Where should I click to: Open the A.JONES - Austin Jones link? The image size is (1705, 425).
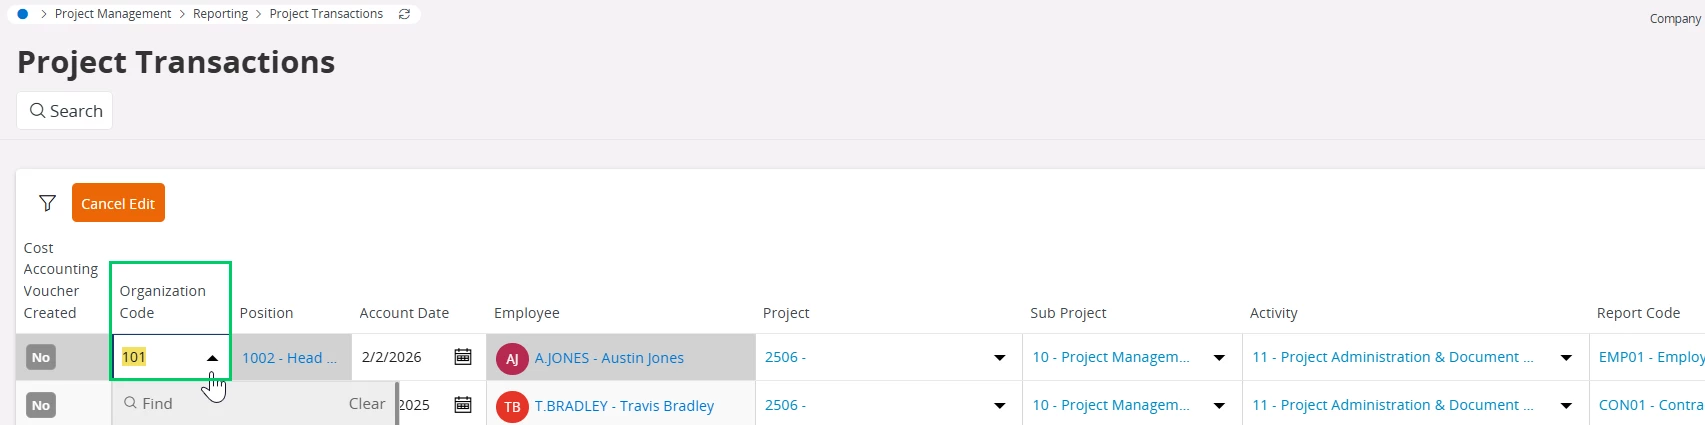point(609,358)
